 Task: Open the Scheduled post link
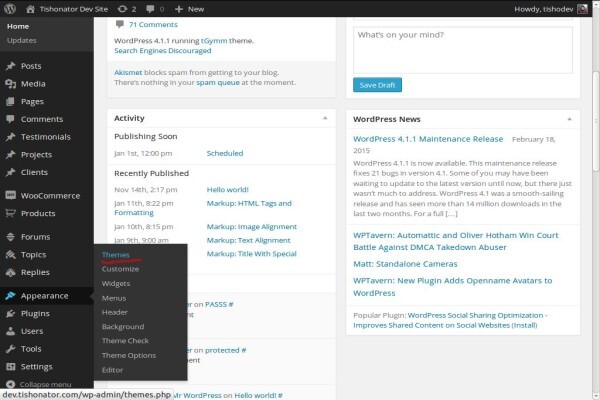pos(225,153)
